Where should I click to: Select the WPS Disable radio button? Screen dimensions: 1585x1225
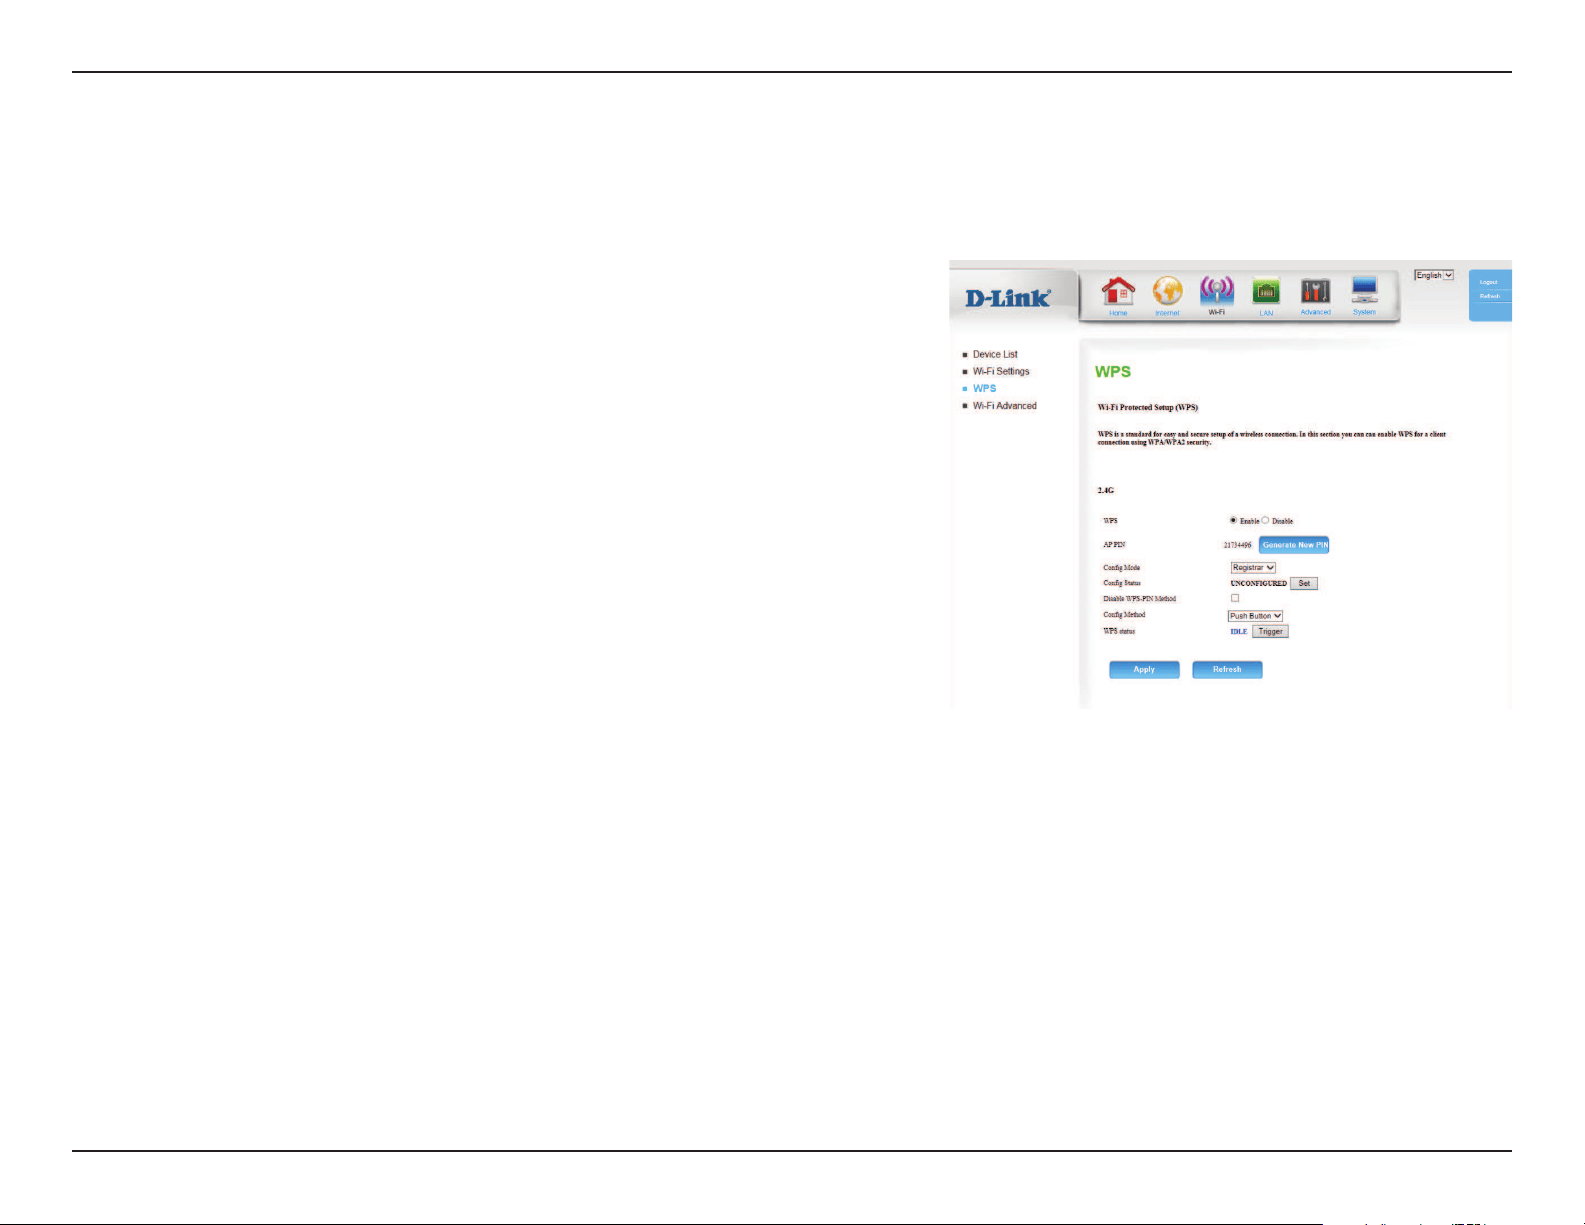click(x=1265, y=520)
